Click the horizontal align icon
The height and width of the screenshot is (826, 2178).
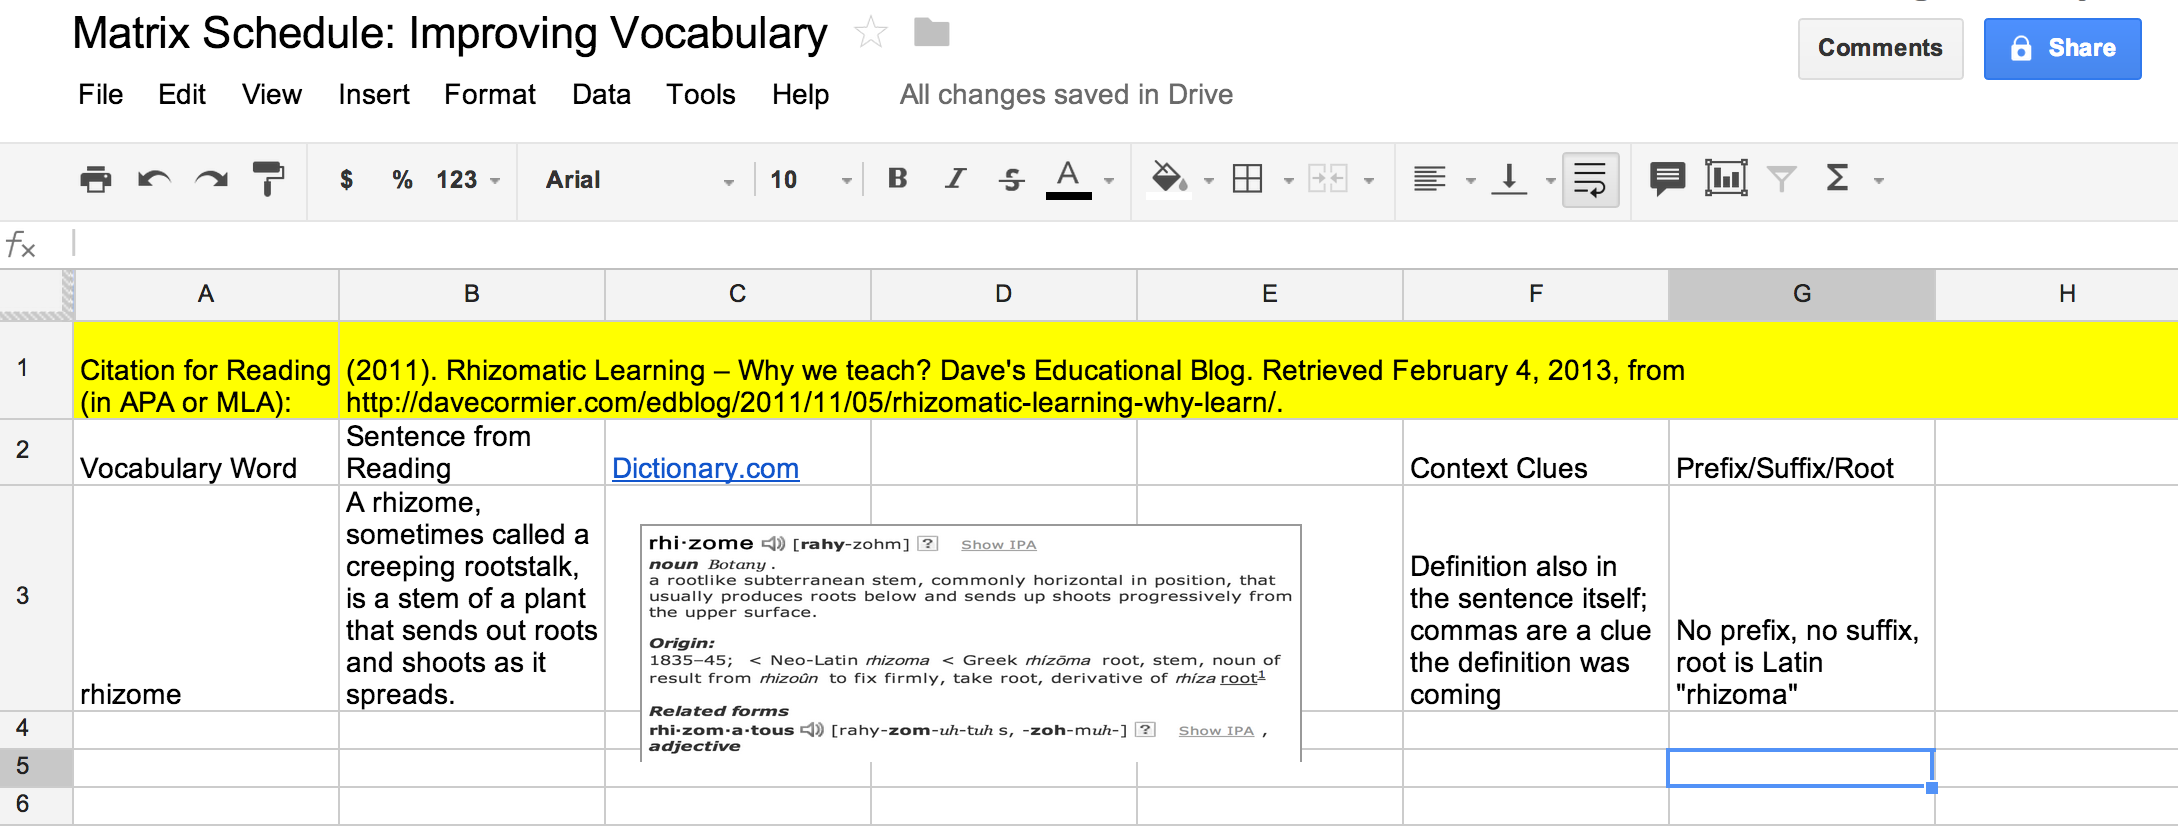[1430, 179]
